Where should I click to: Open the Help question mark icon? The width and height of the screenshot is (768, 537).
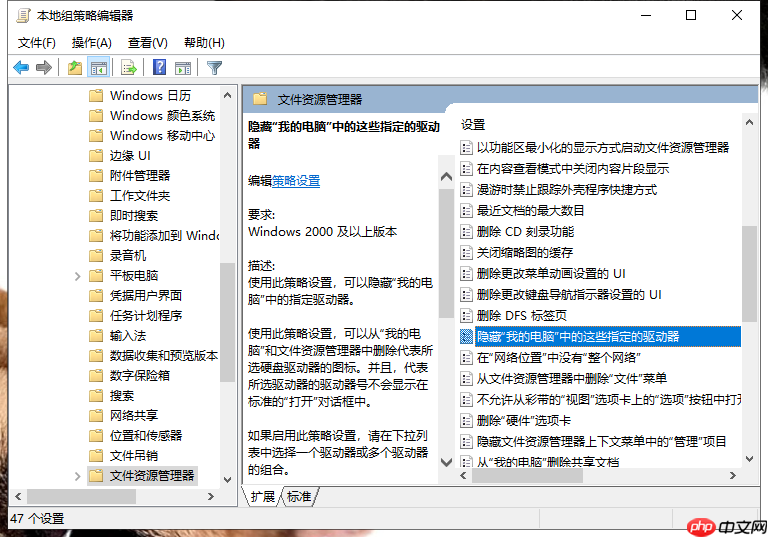click(159, 67)
